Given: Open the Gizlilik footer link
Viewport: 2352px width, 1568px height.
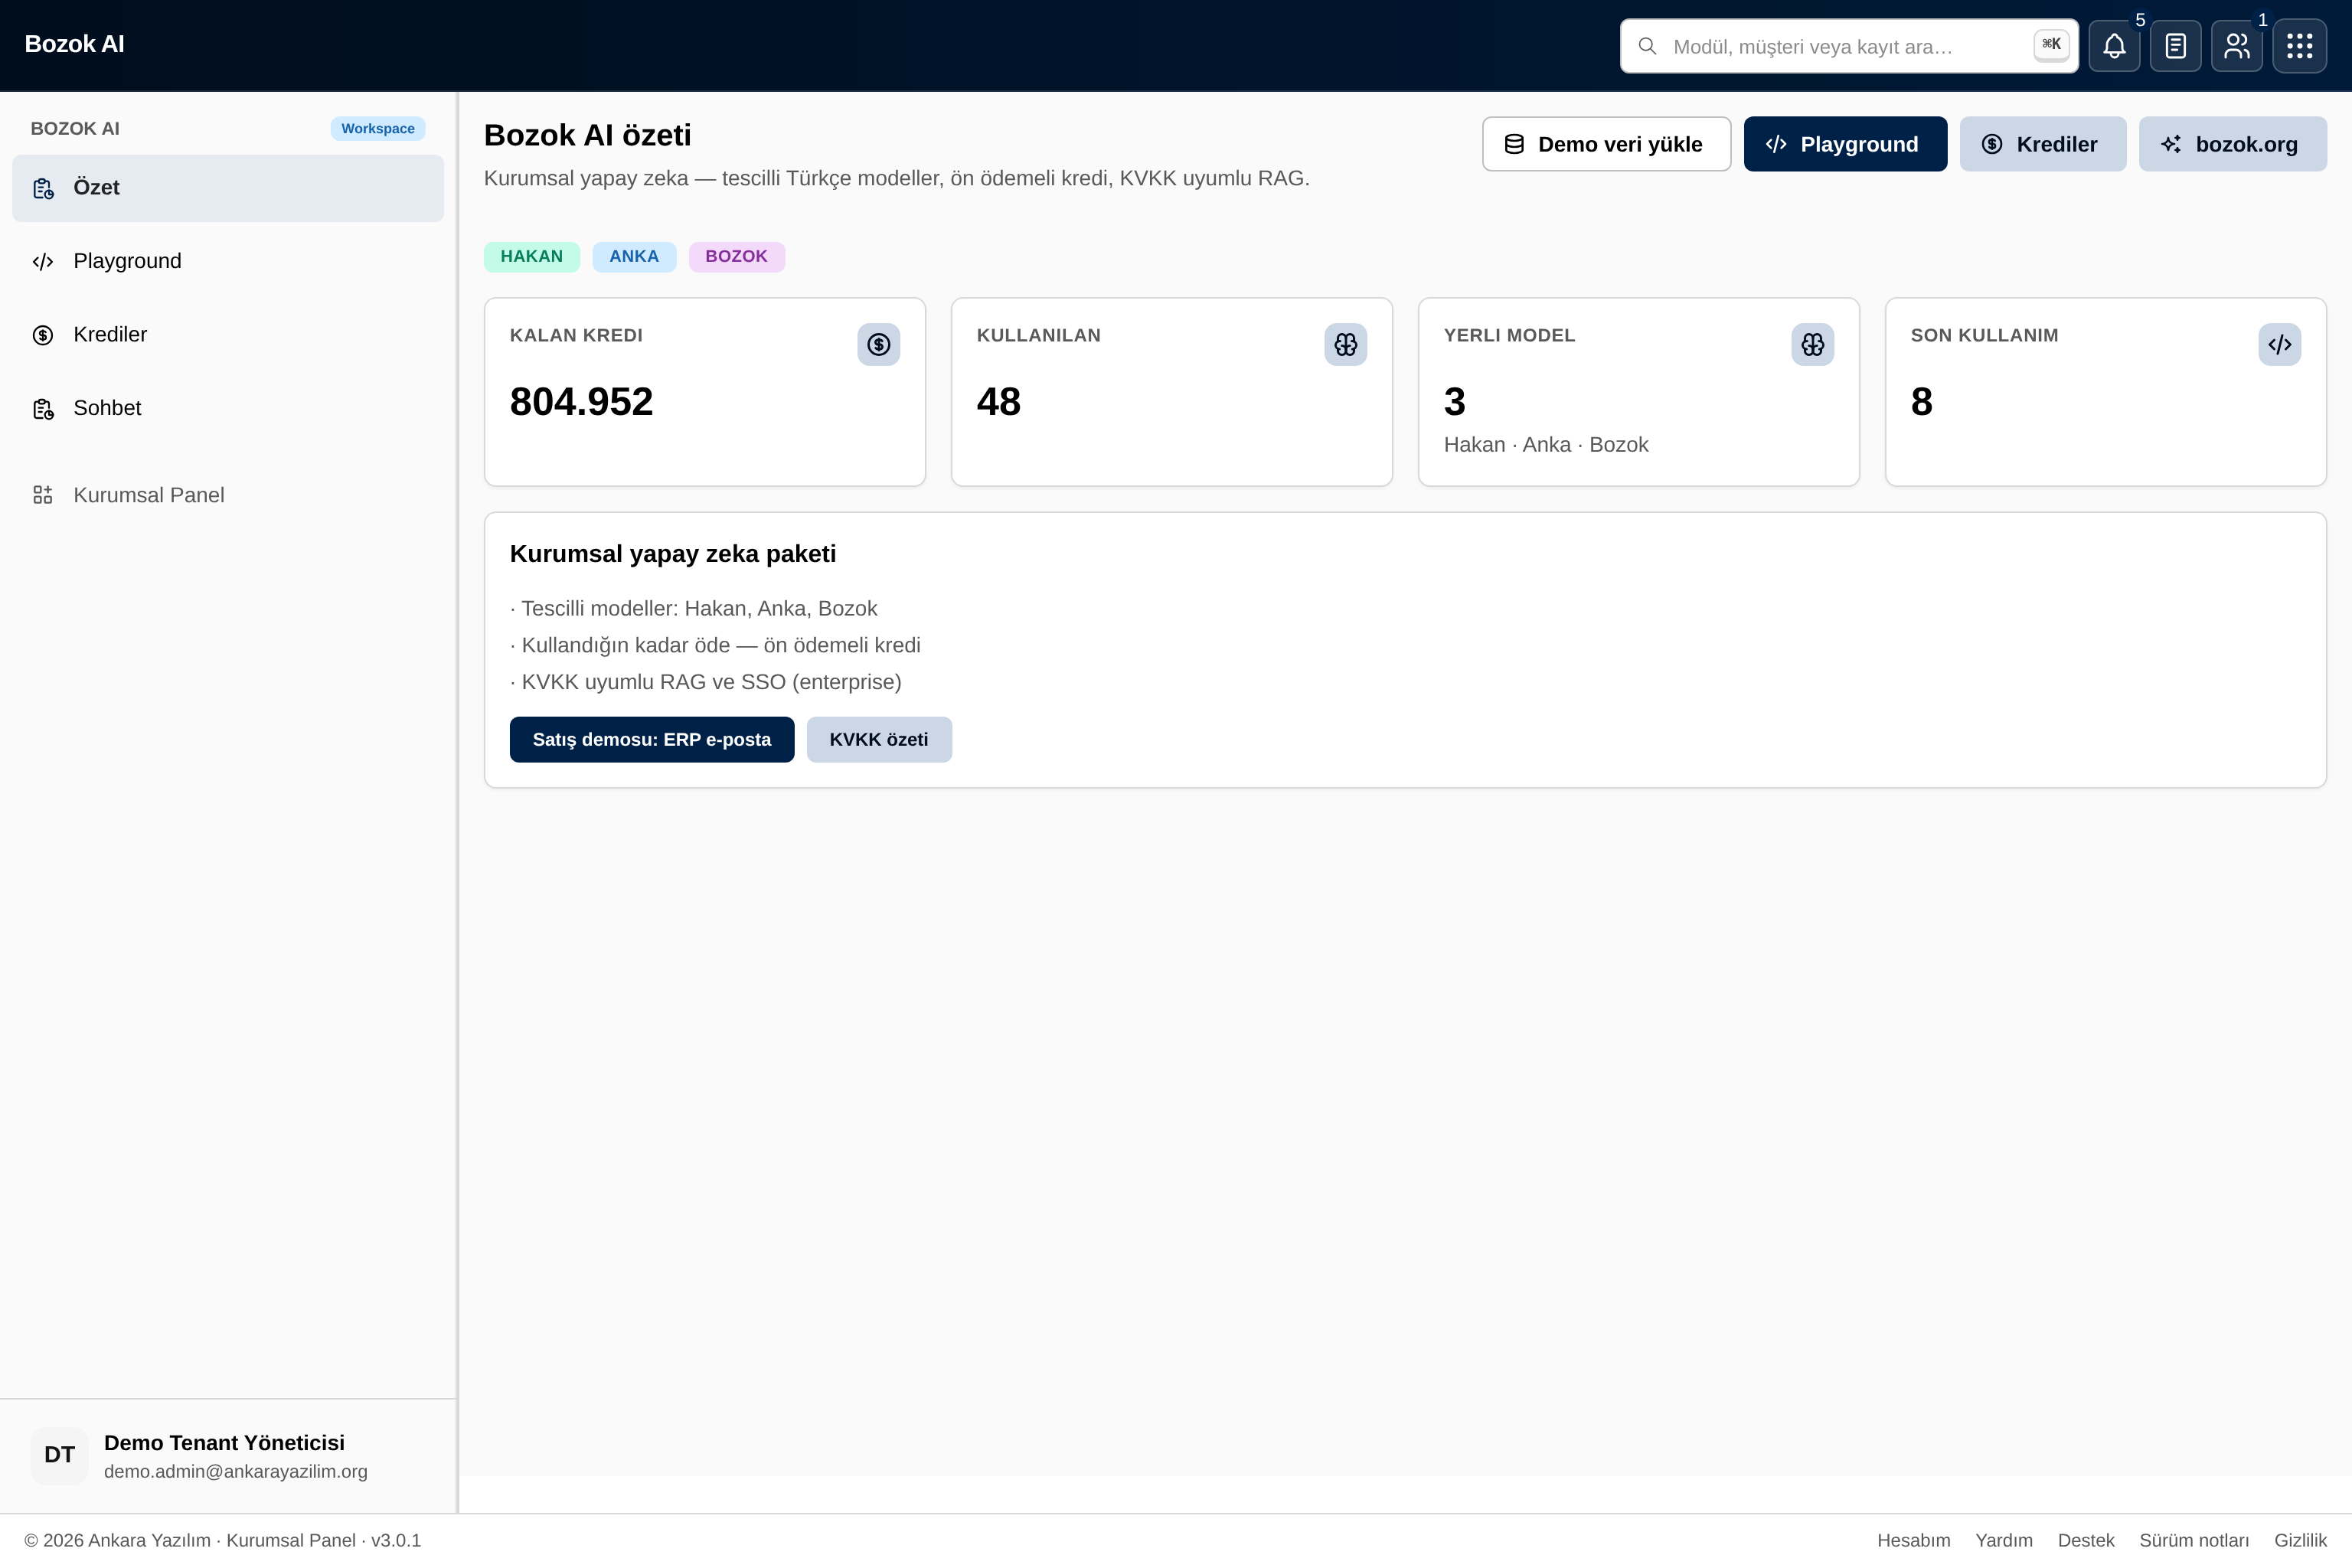Looking at the screenshot, I should tap(2300, 1541).
